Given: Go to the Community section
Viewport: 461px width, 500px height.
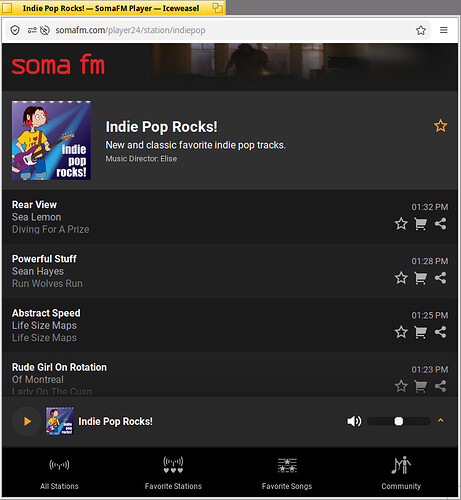Looking at the screenshot, I should pos(401,472).
